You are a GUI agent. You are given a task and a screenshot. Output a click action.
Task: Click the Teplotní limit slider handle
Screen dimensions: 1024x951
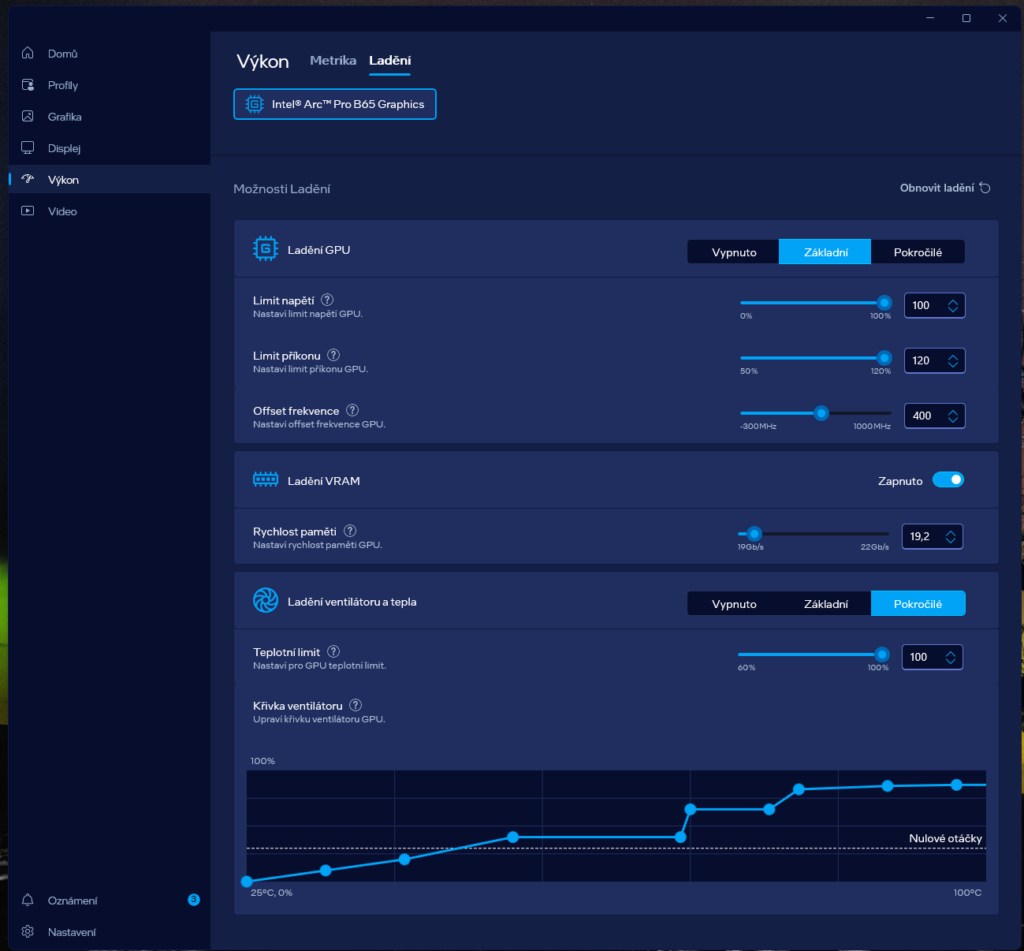coord(882,654)
